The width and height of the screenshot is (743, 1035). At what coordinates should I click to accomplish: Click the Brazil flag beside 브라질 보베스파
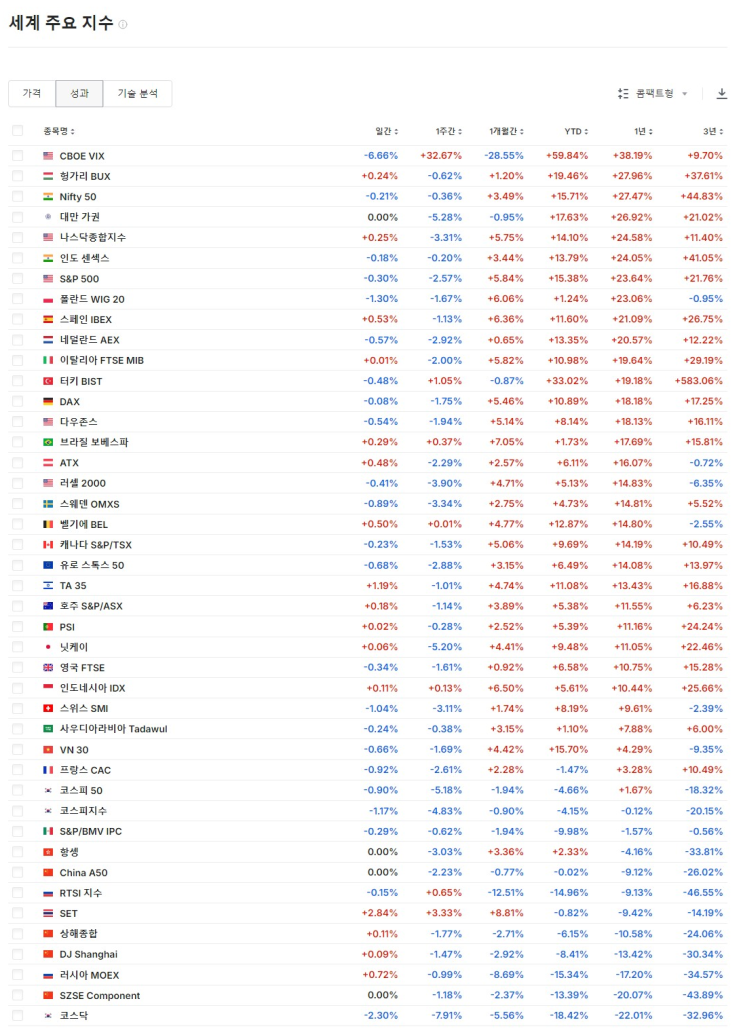click(48, 442)
